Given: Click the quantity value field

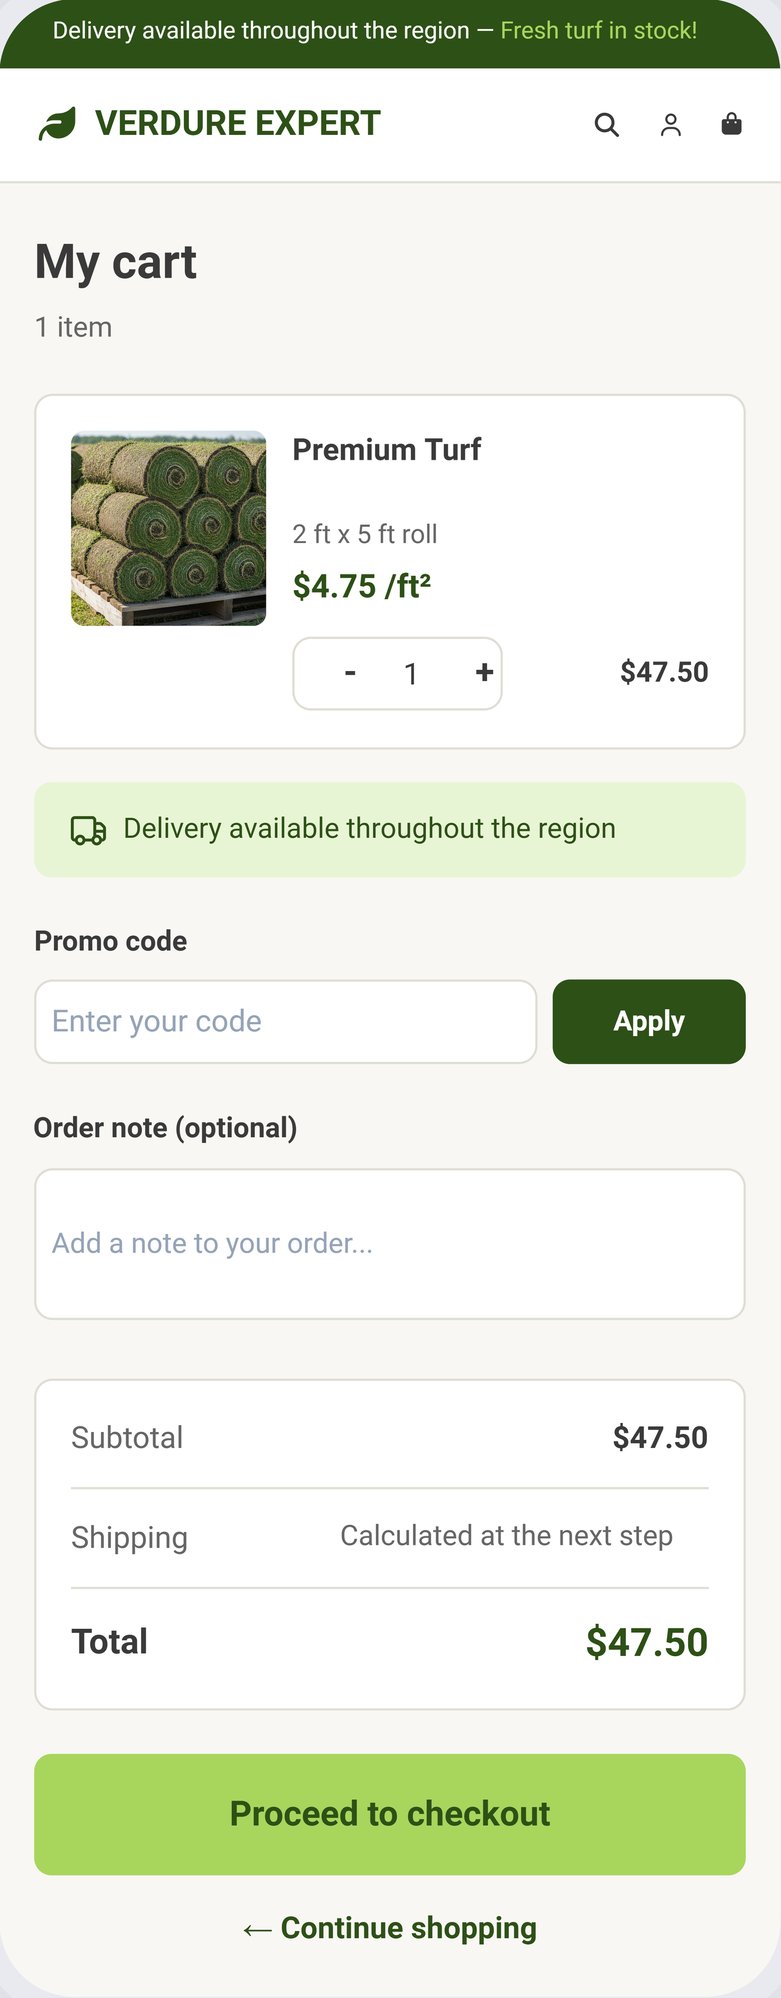Looking at the screenshot, I should click(410, 674).
